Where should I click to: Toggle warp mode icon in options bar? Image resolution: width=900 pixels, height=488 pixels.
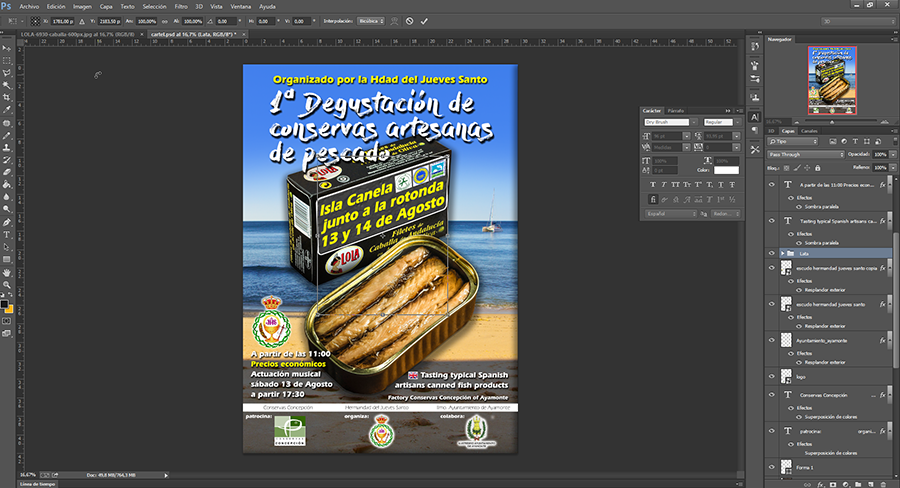394,21
